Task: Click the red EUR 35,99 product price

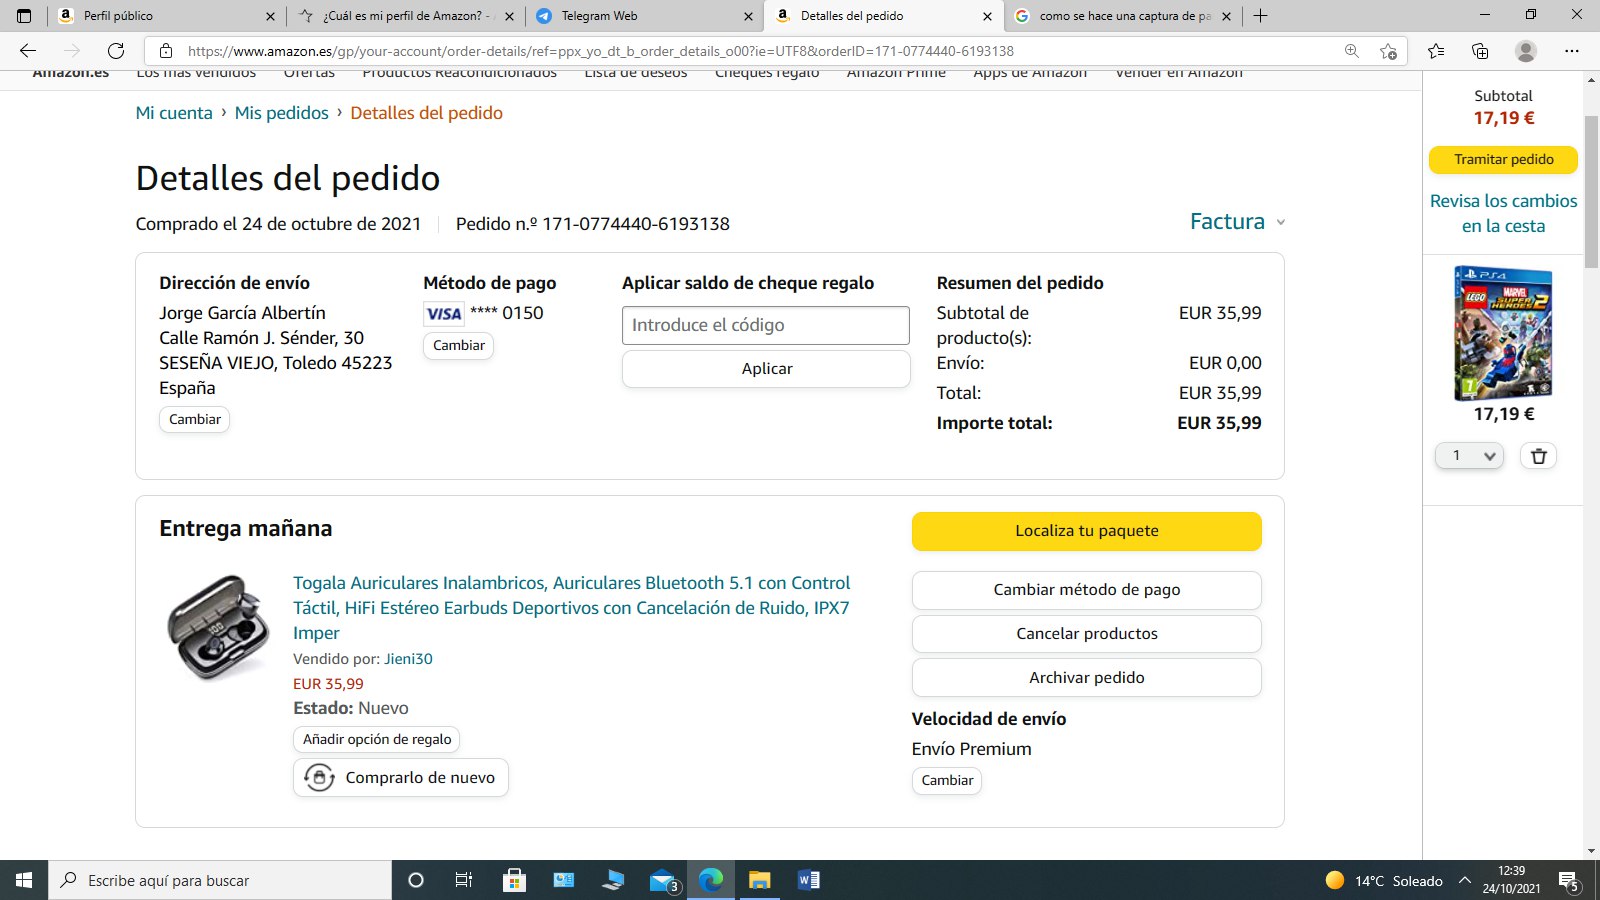Action: pos(328,684)
